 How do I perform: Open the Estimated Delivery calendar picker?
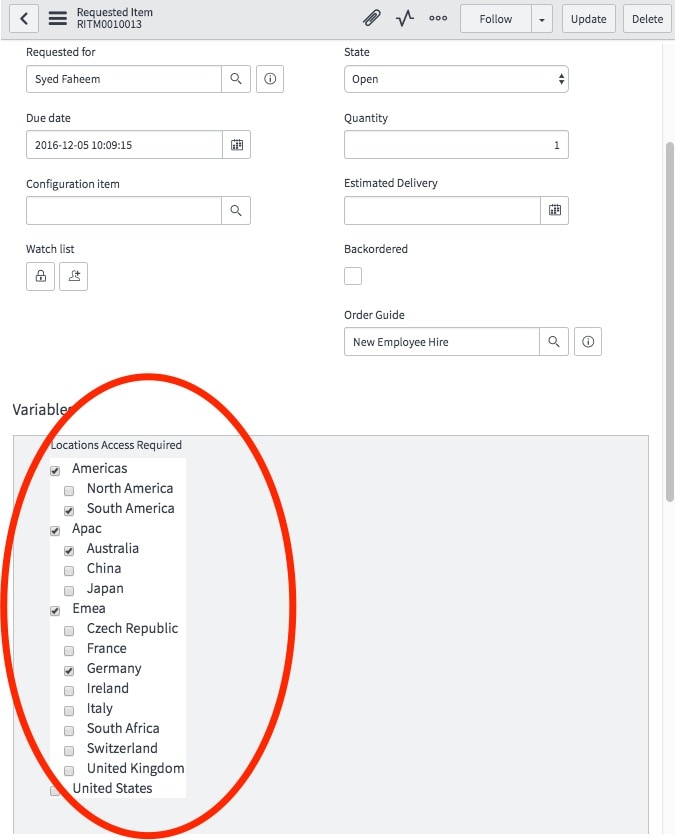tap(555, 210)
